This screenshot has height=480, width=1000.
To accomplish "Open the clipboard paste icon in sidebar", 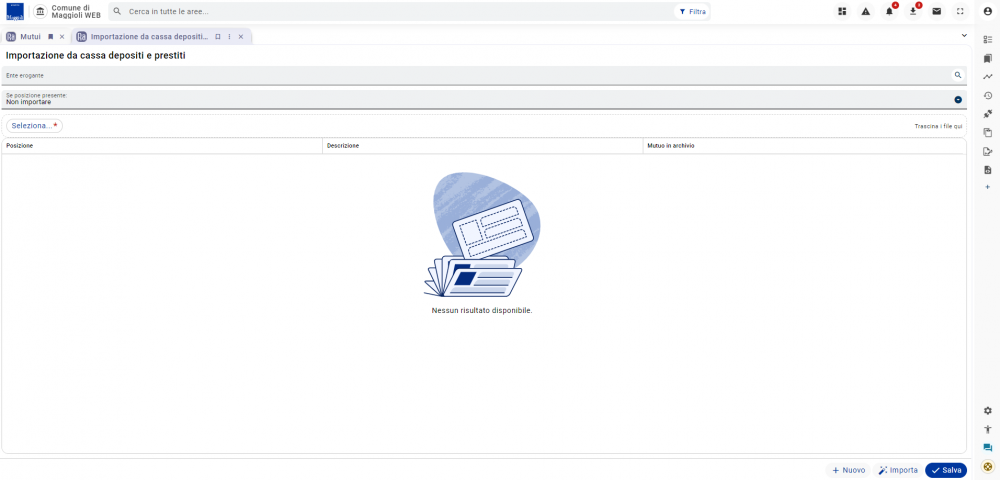I will pos(988,133).
